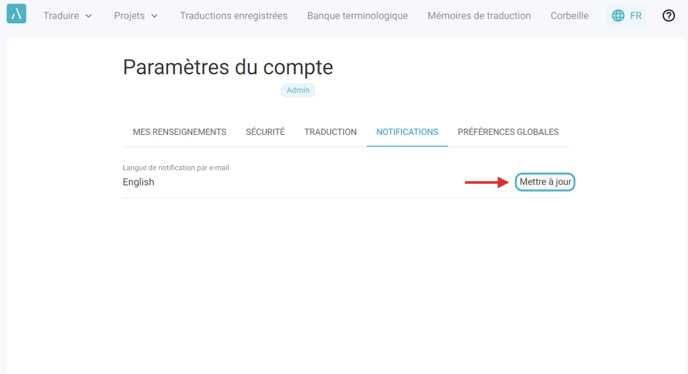
Task: Select the Notifications tab
Action: 407,132
